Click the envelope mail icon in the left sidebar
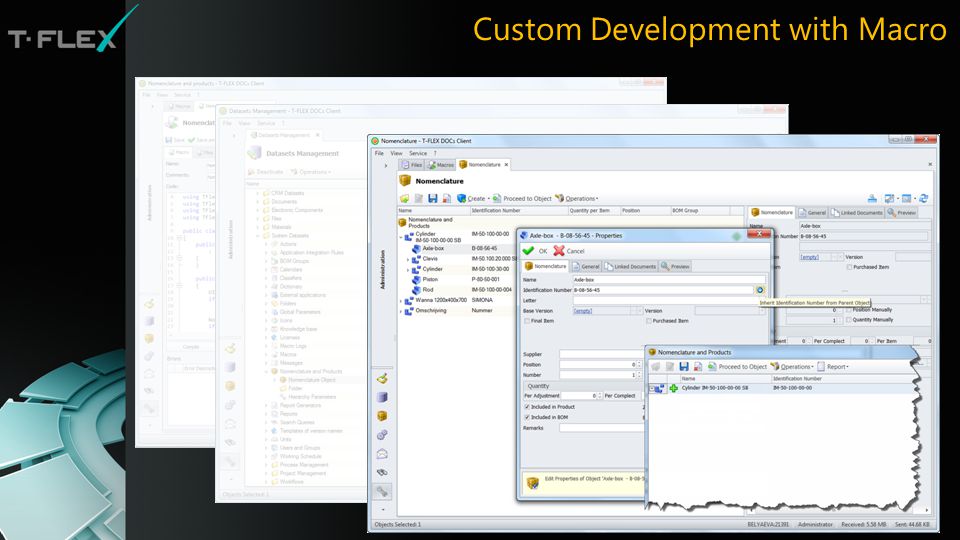The width and height of the screenshot is (960, 540). (x=382, y=454)
